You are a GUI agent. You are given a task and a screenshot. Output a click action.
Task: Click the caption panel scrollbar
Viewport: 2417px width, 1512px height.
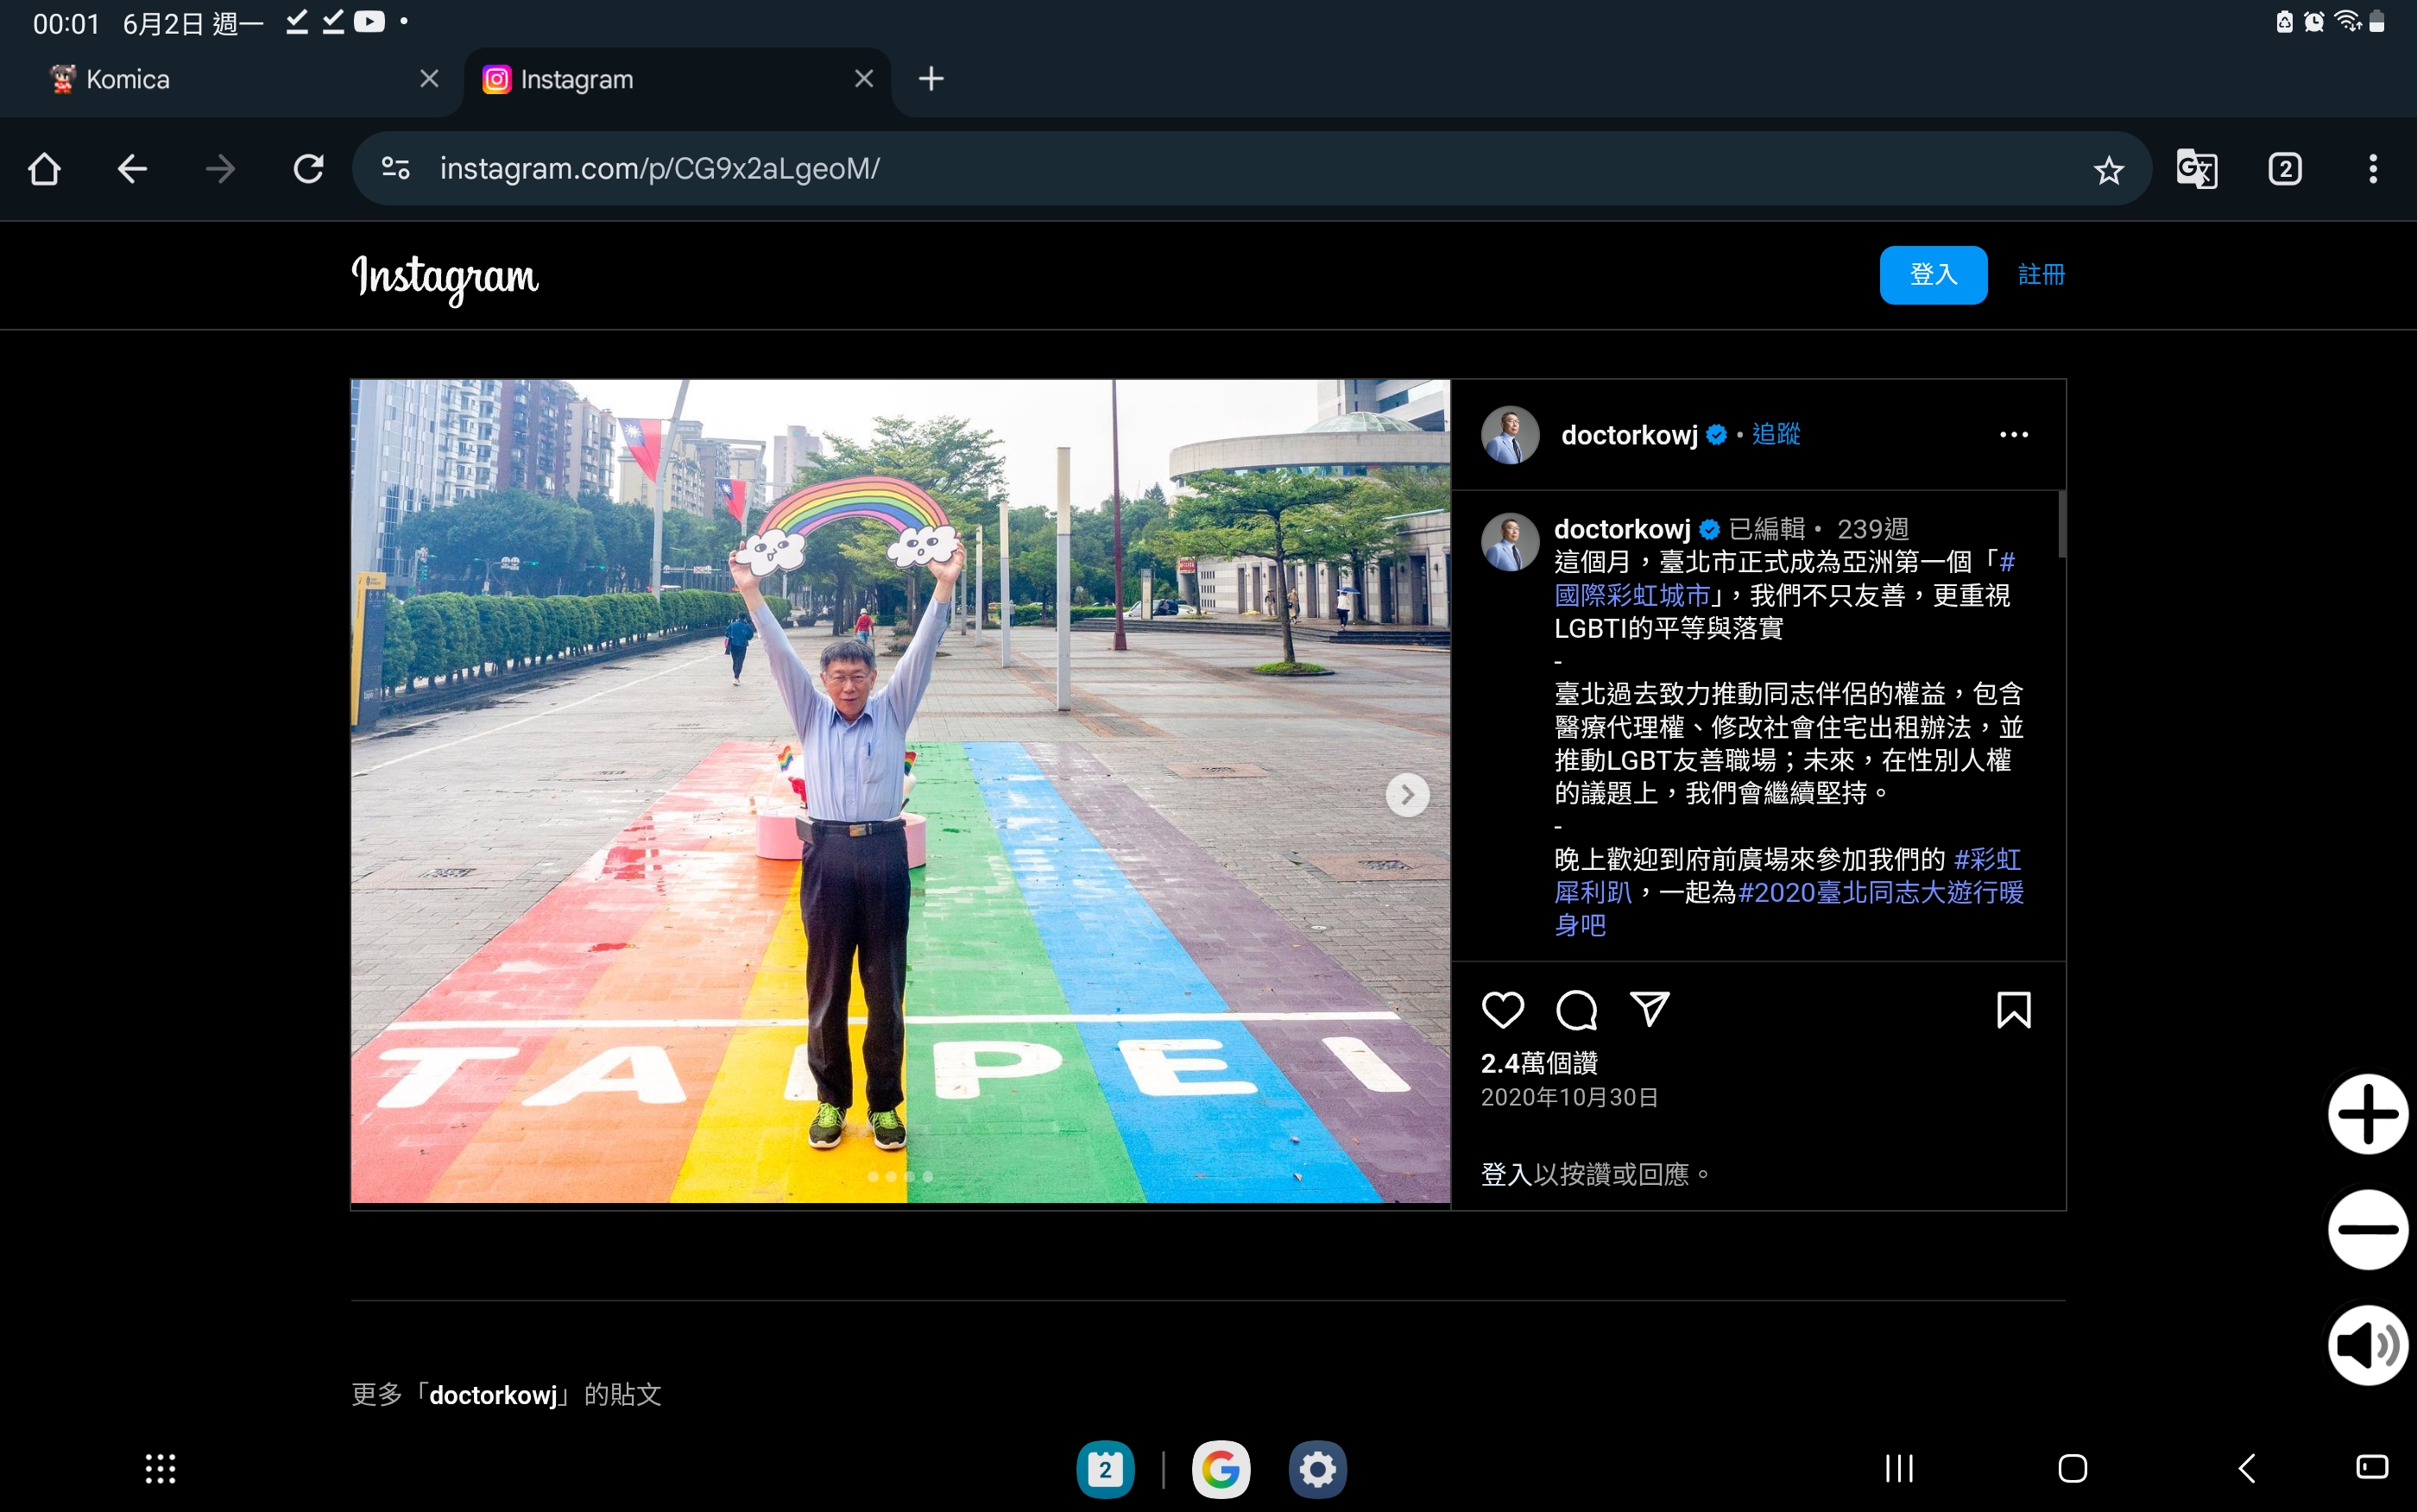(x=2062, y=524)
